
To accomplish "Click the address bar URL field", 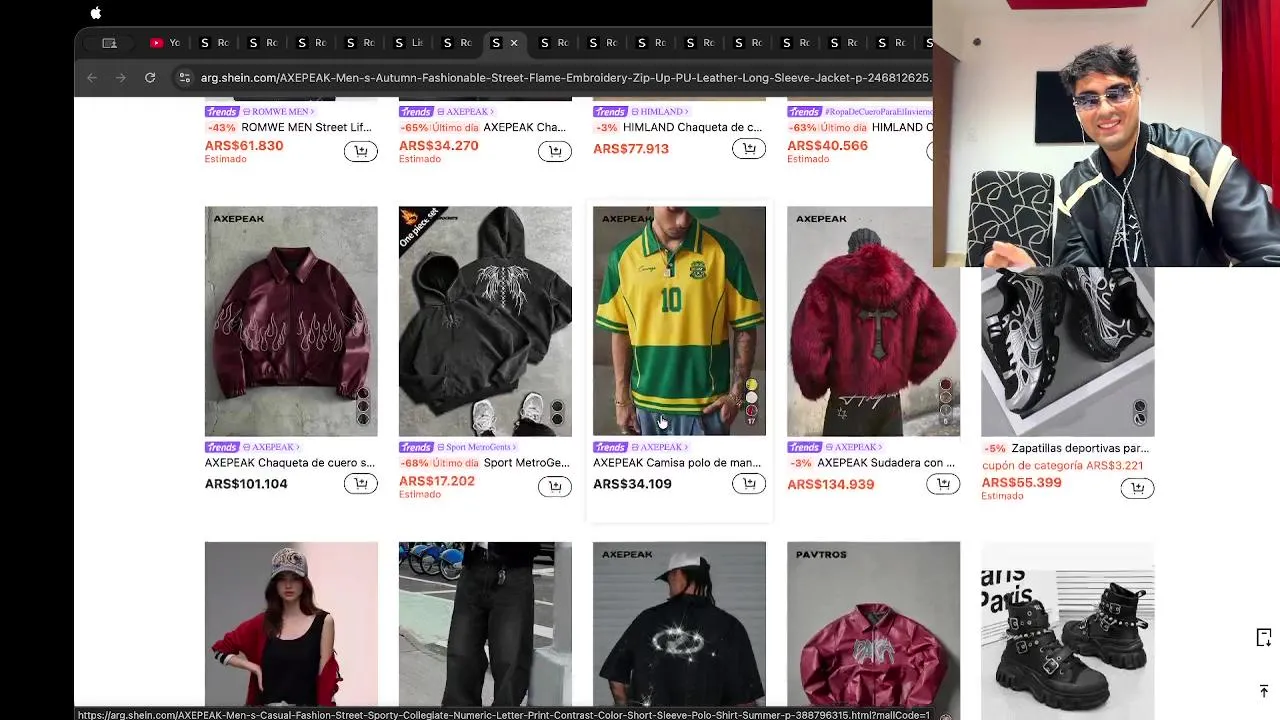I will (565, 77).
